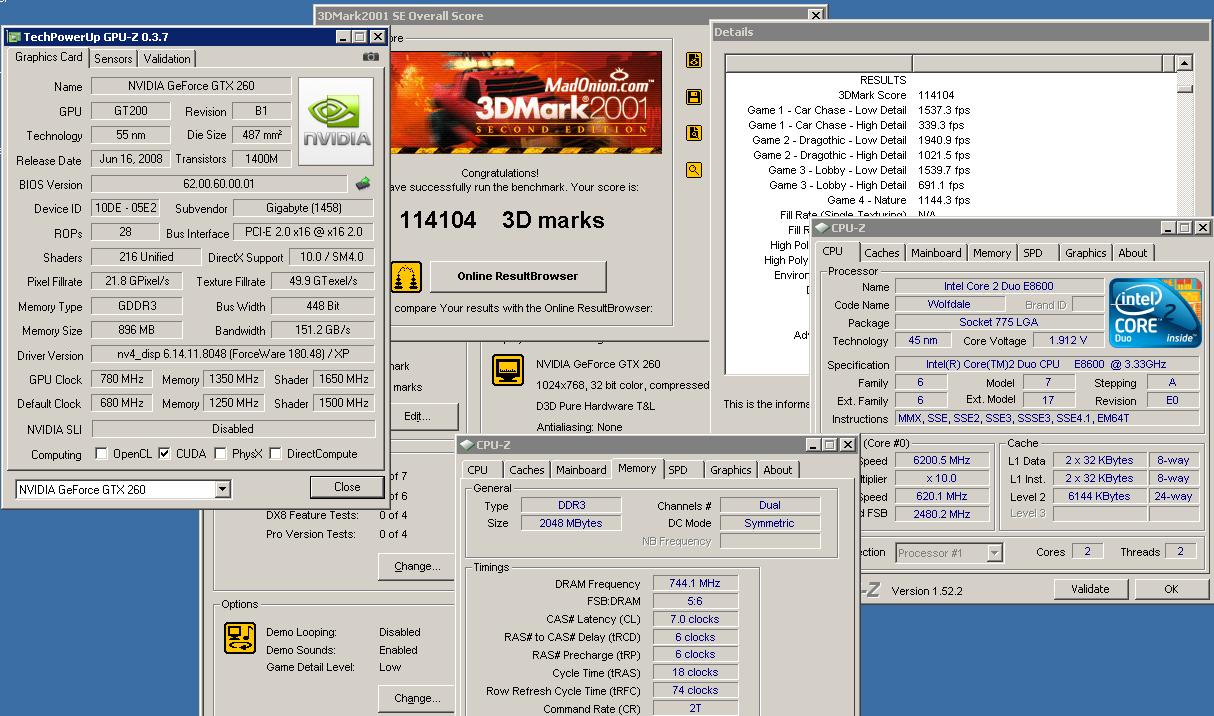This screenshot has width=1214, height=716.
Task: Open the GPU selection dropdown in GPU-Z
Action: point(222,490)
